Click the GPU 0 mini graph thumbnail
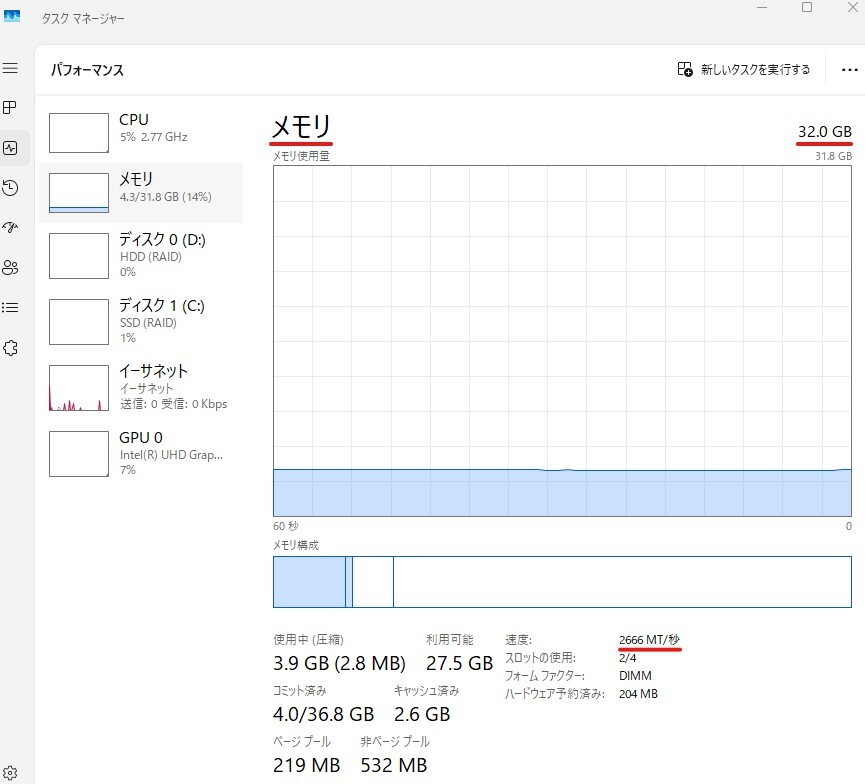865x784 pixels. tap(79, 454)
